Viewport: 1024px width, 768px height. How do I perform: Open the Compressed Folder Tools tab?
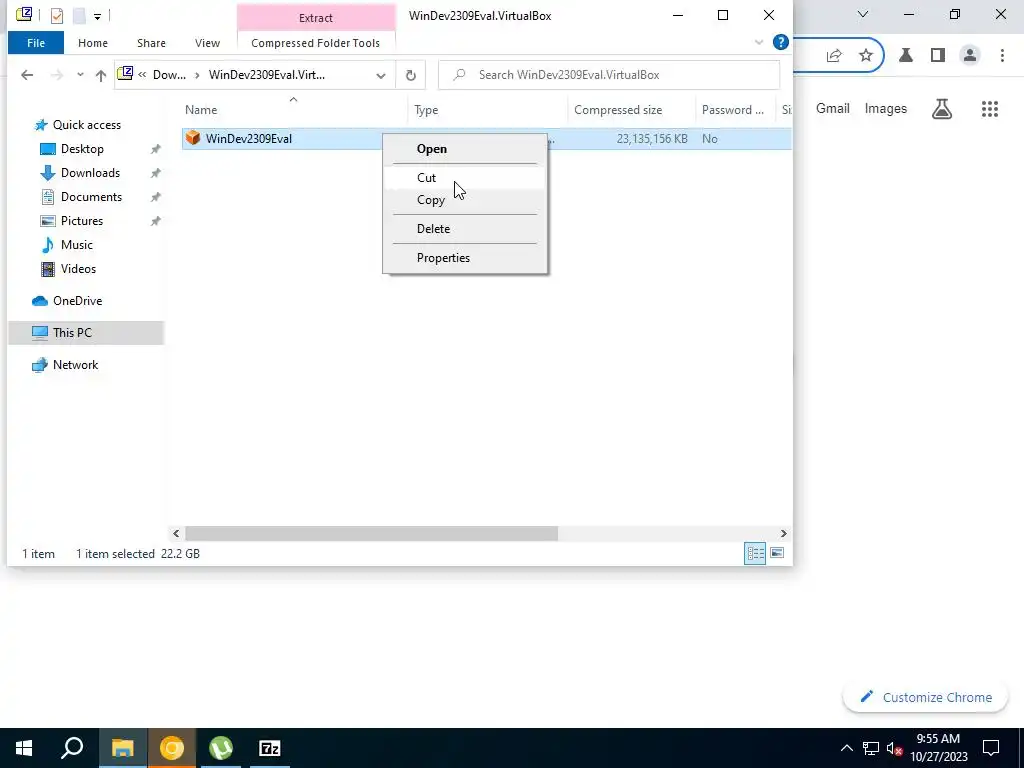315,43
